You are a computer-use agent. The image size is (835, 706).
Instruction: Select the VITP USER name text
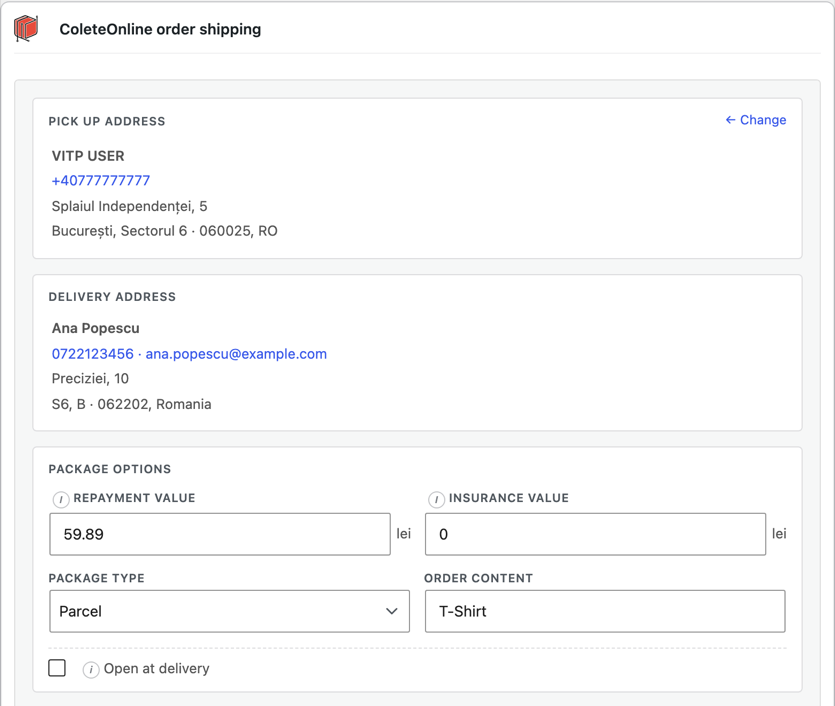pos(88,156)
